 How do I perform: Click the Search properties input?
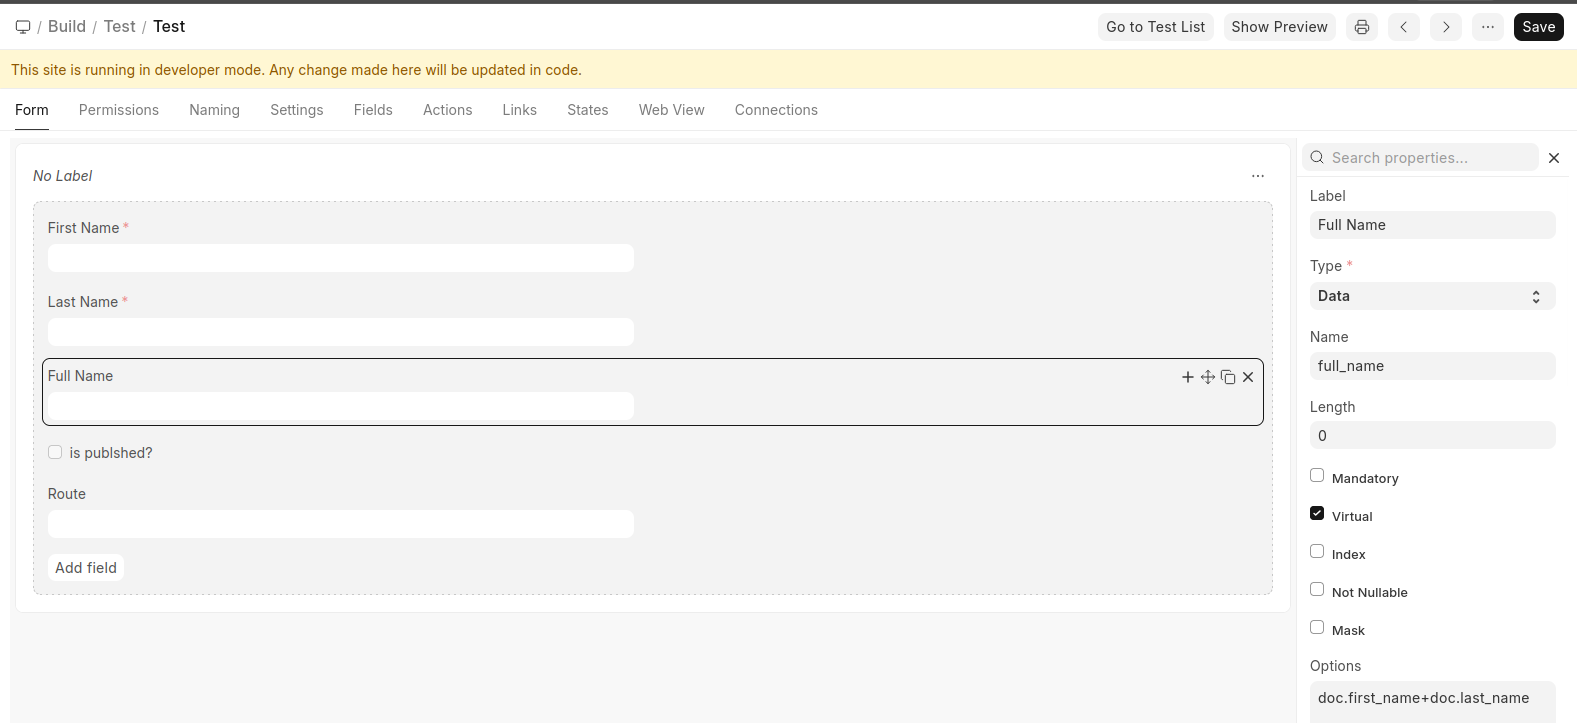pyautogui.click(x=1430, y=158)
